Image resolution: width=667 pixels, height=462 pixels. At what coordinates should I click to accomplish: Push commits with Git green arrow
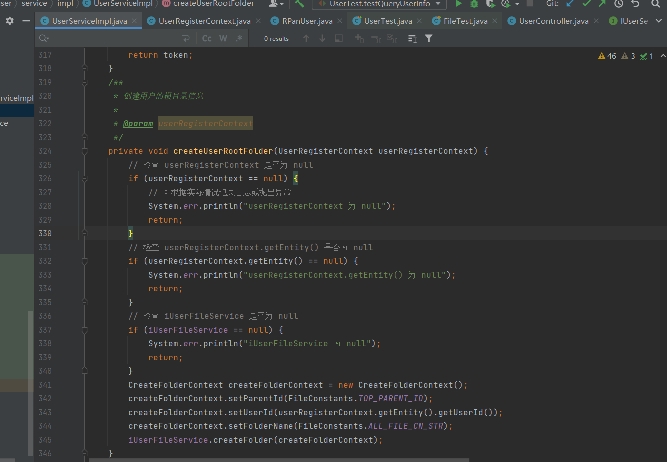coord(602,4)
